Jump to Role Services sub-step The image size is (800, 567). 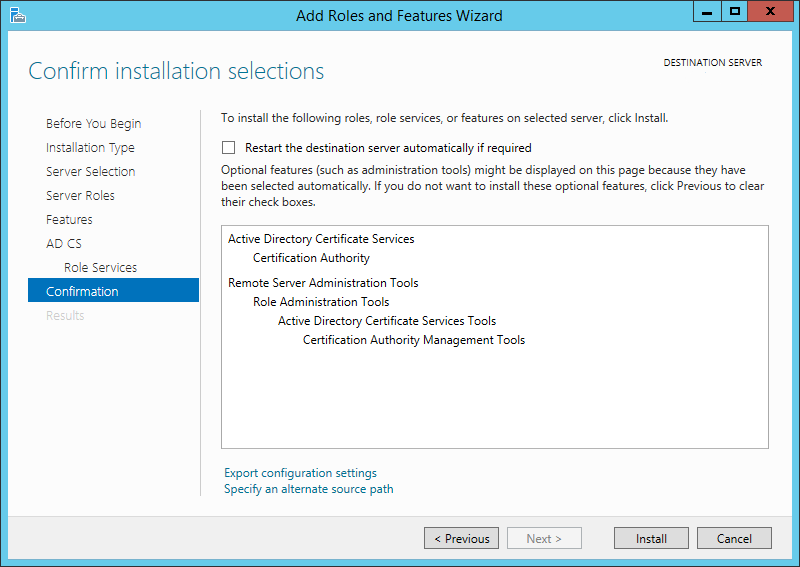(100, 268)
